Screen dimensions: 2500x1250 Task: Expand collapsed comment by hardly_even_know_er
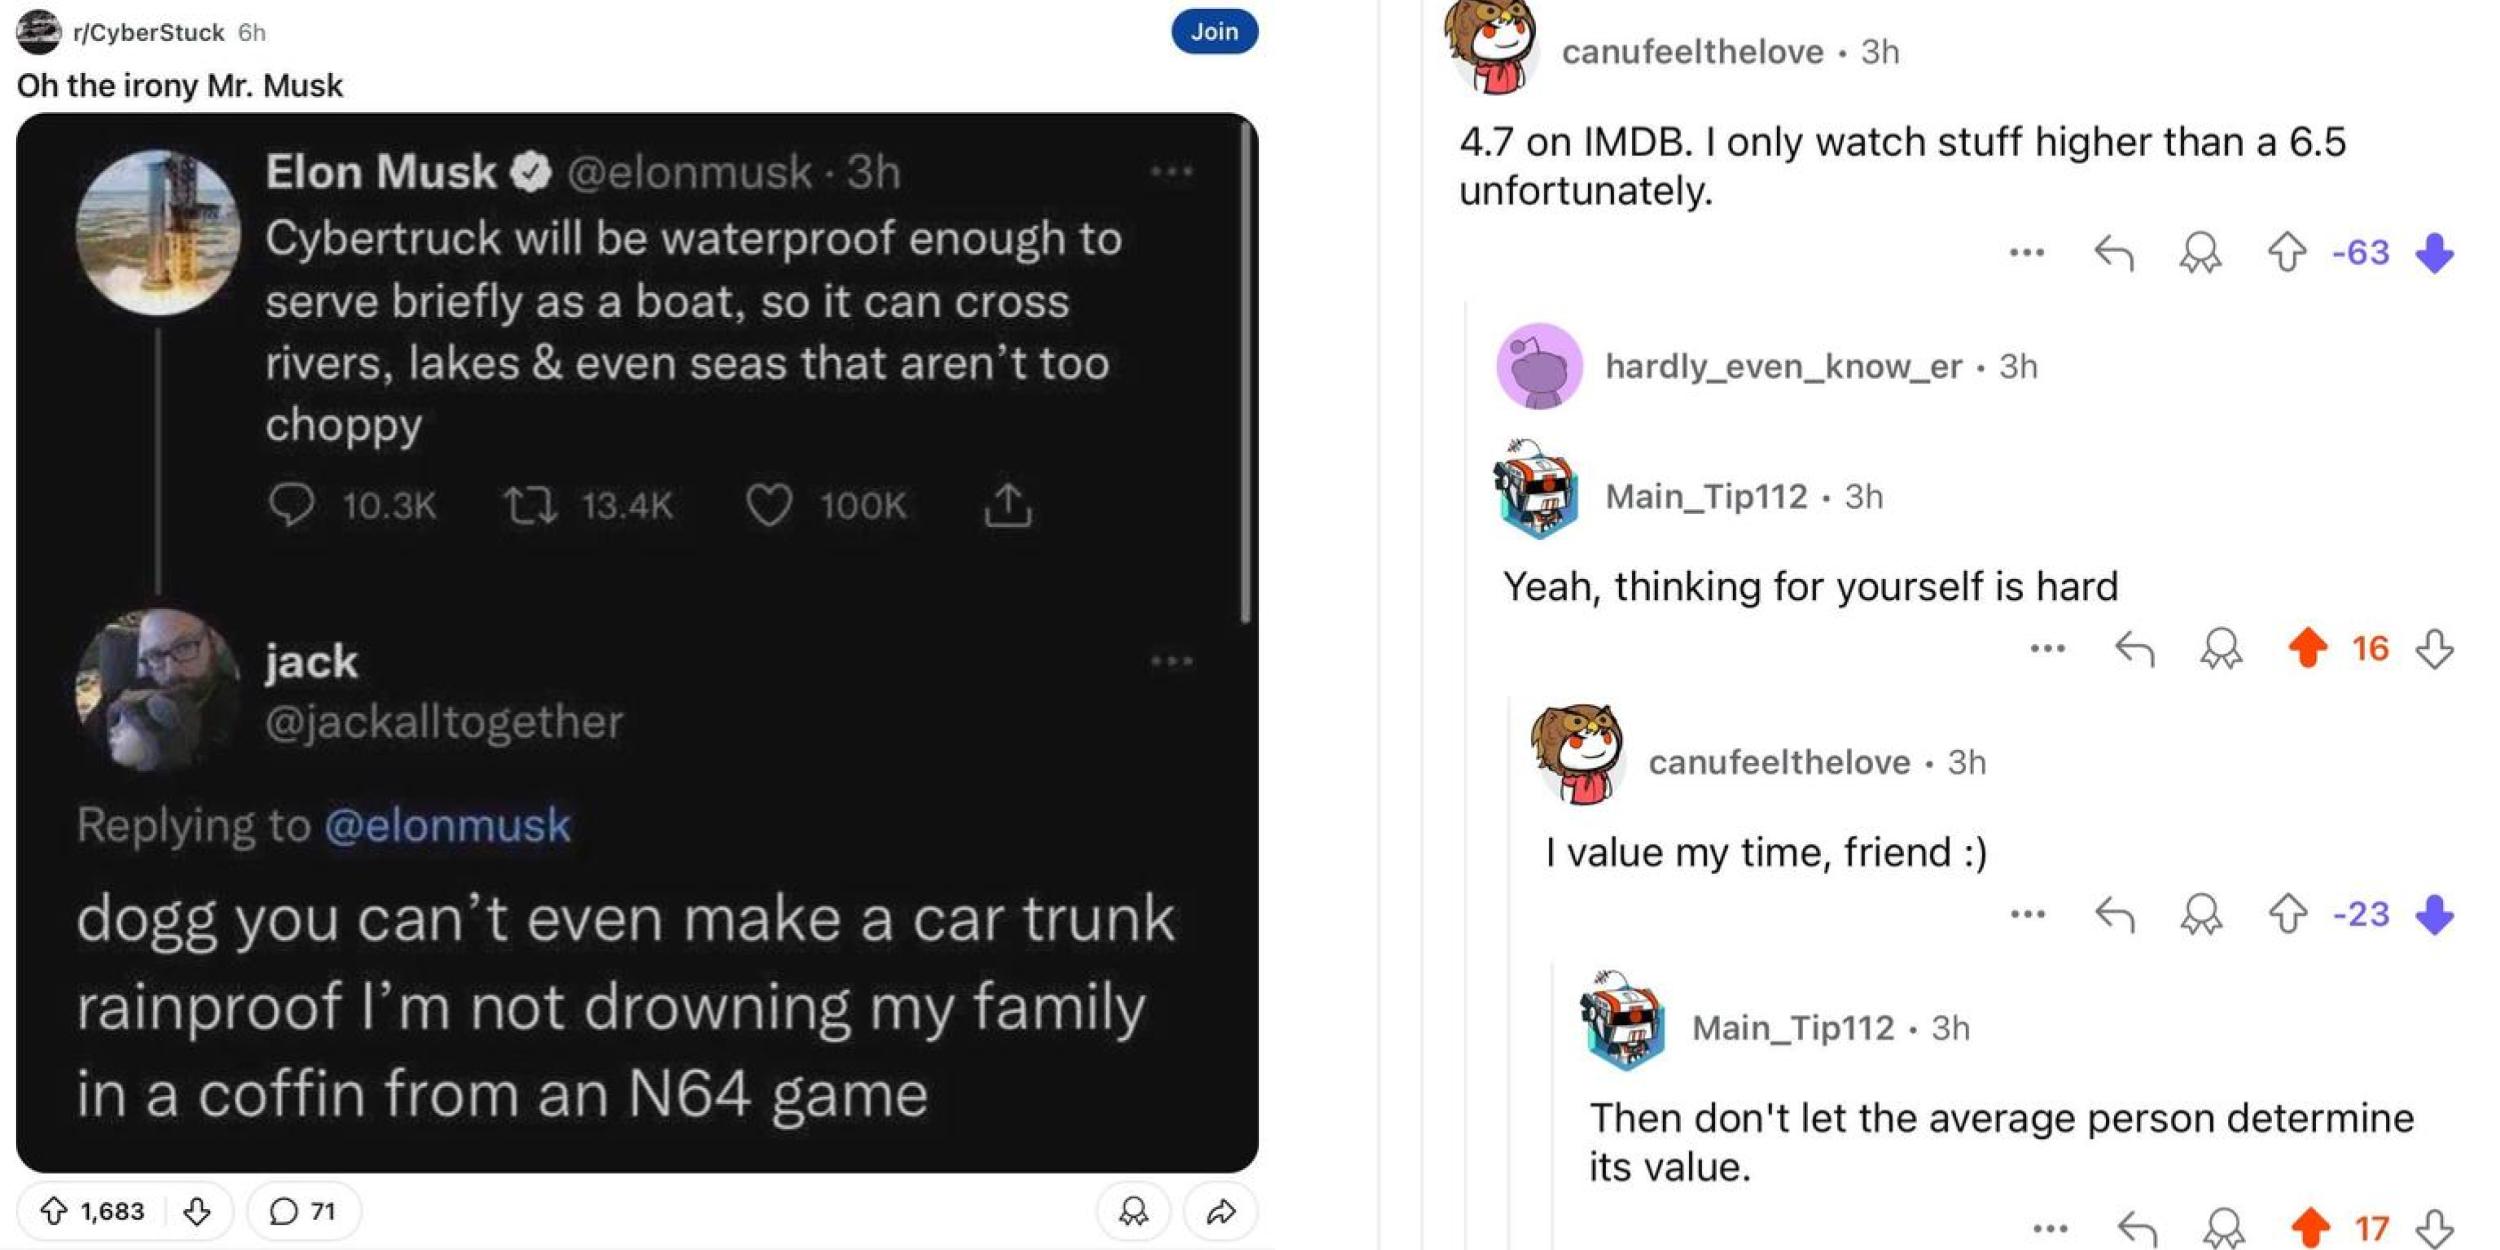pyautogui.click(x=1783, y=367)
